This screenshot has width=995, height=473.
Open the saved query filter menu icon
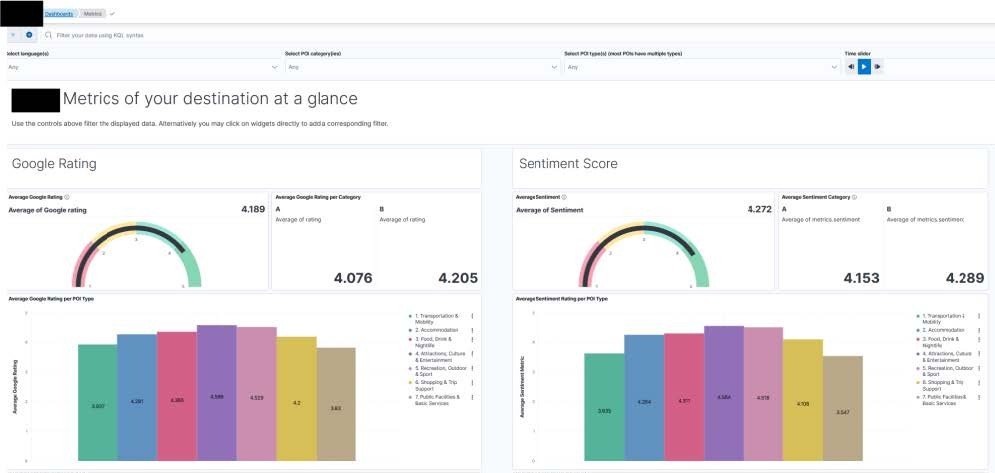click(x=13, y=35)
